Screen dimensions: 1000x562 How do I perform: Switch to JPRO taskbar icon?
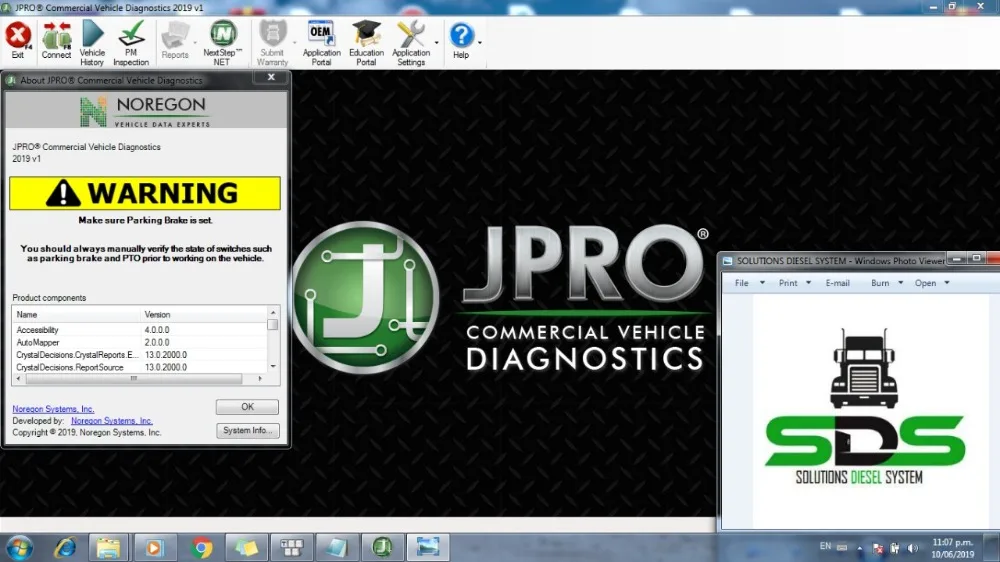[383, 547]
